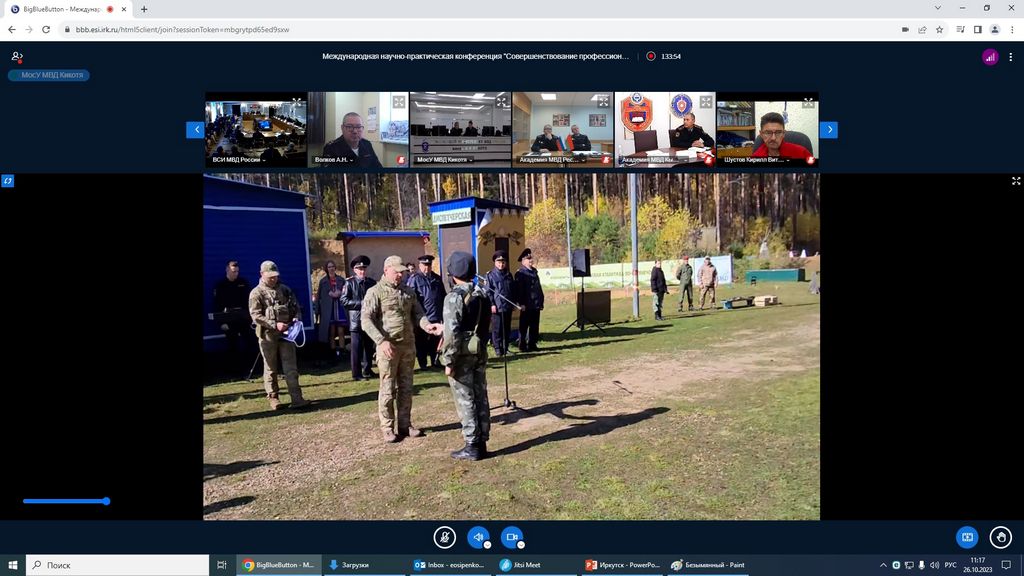Switch to BigBlueButton browser tab
The image size is (1024, 576).
64,9
